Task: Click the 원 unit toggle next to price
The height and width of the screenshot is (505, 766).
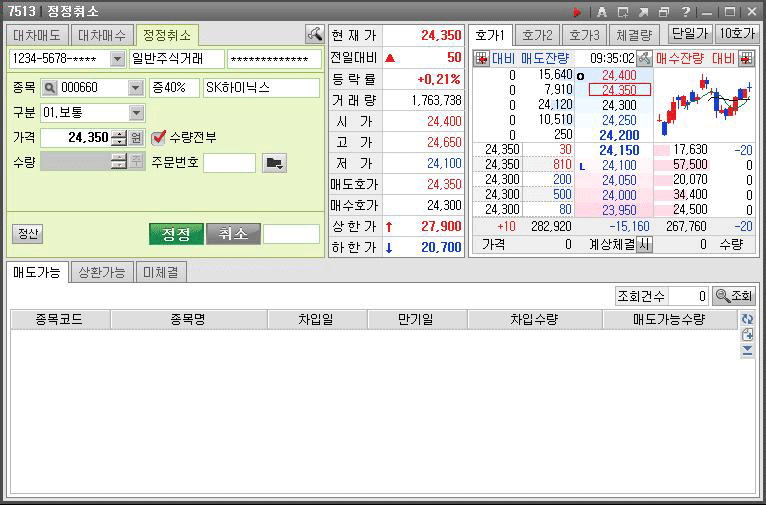Action: click(136, 138)
